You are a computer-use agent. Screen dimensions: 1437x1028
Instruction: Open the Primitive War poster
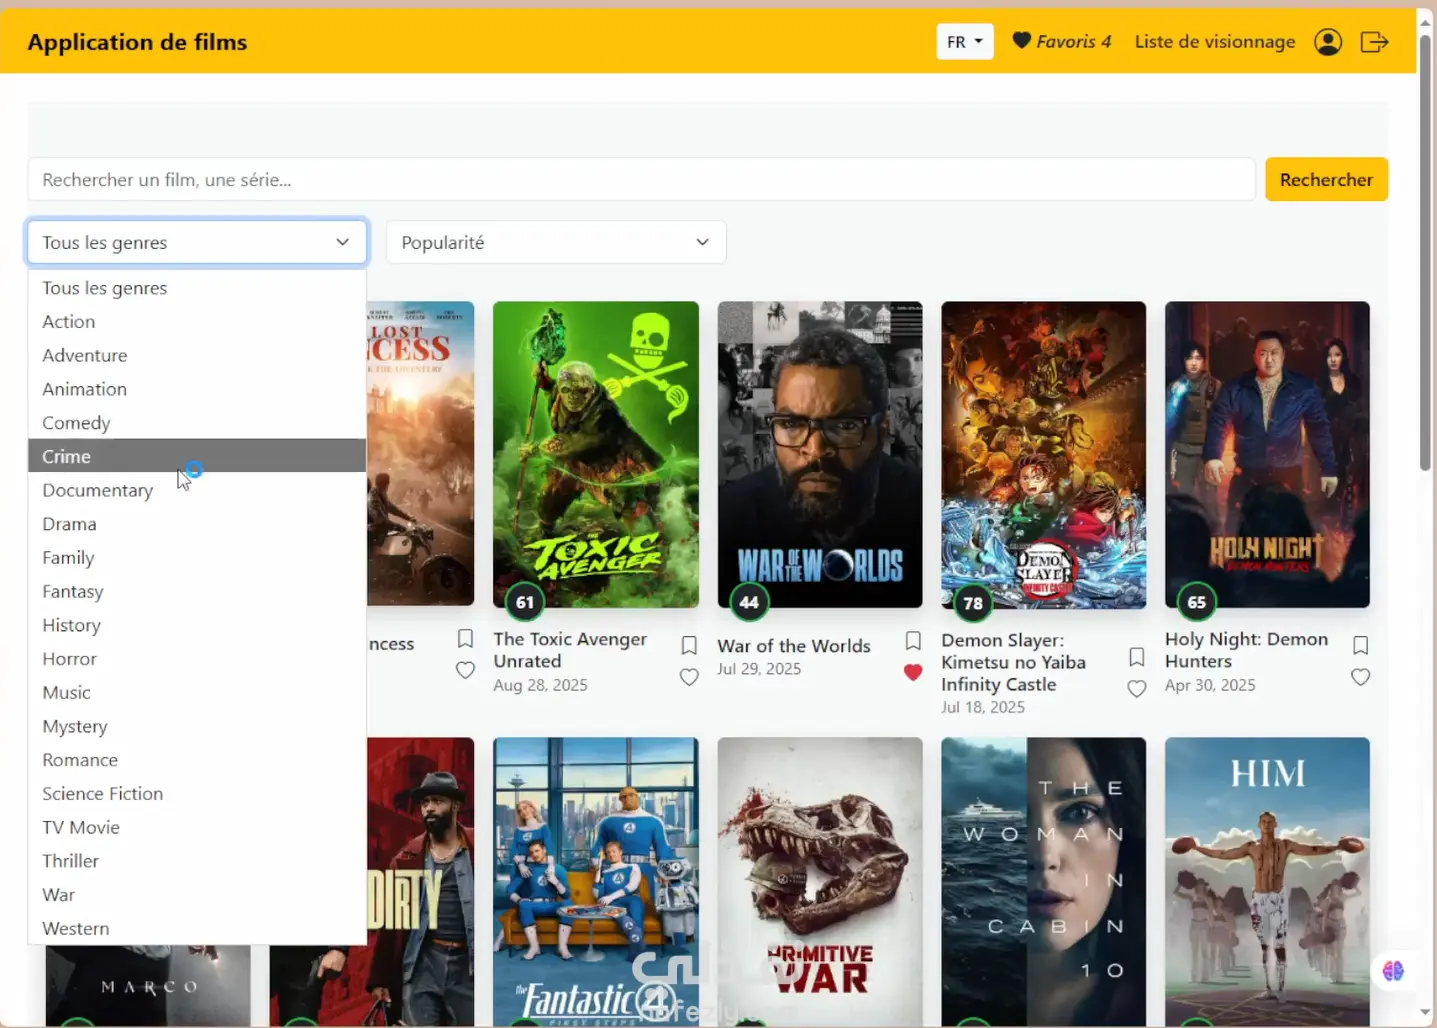820,882
